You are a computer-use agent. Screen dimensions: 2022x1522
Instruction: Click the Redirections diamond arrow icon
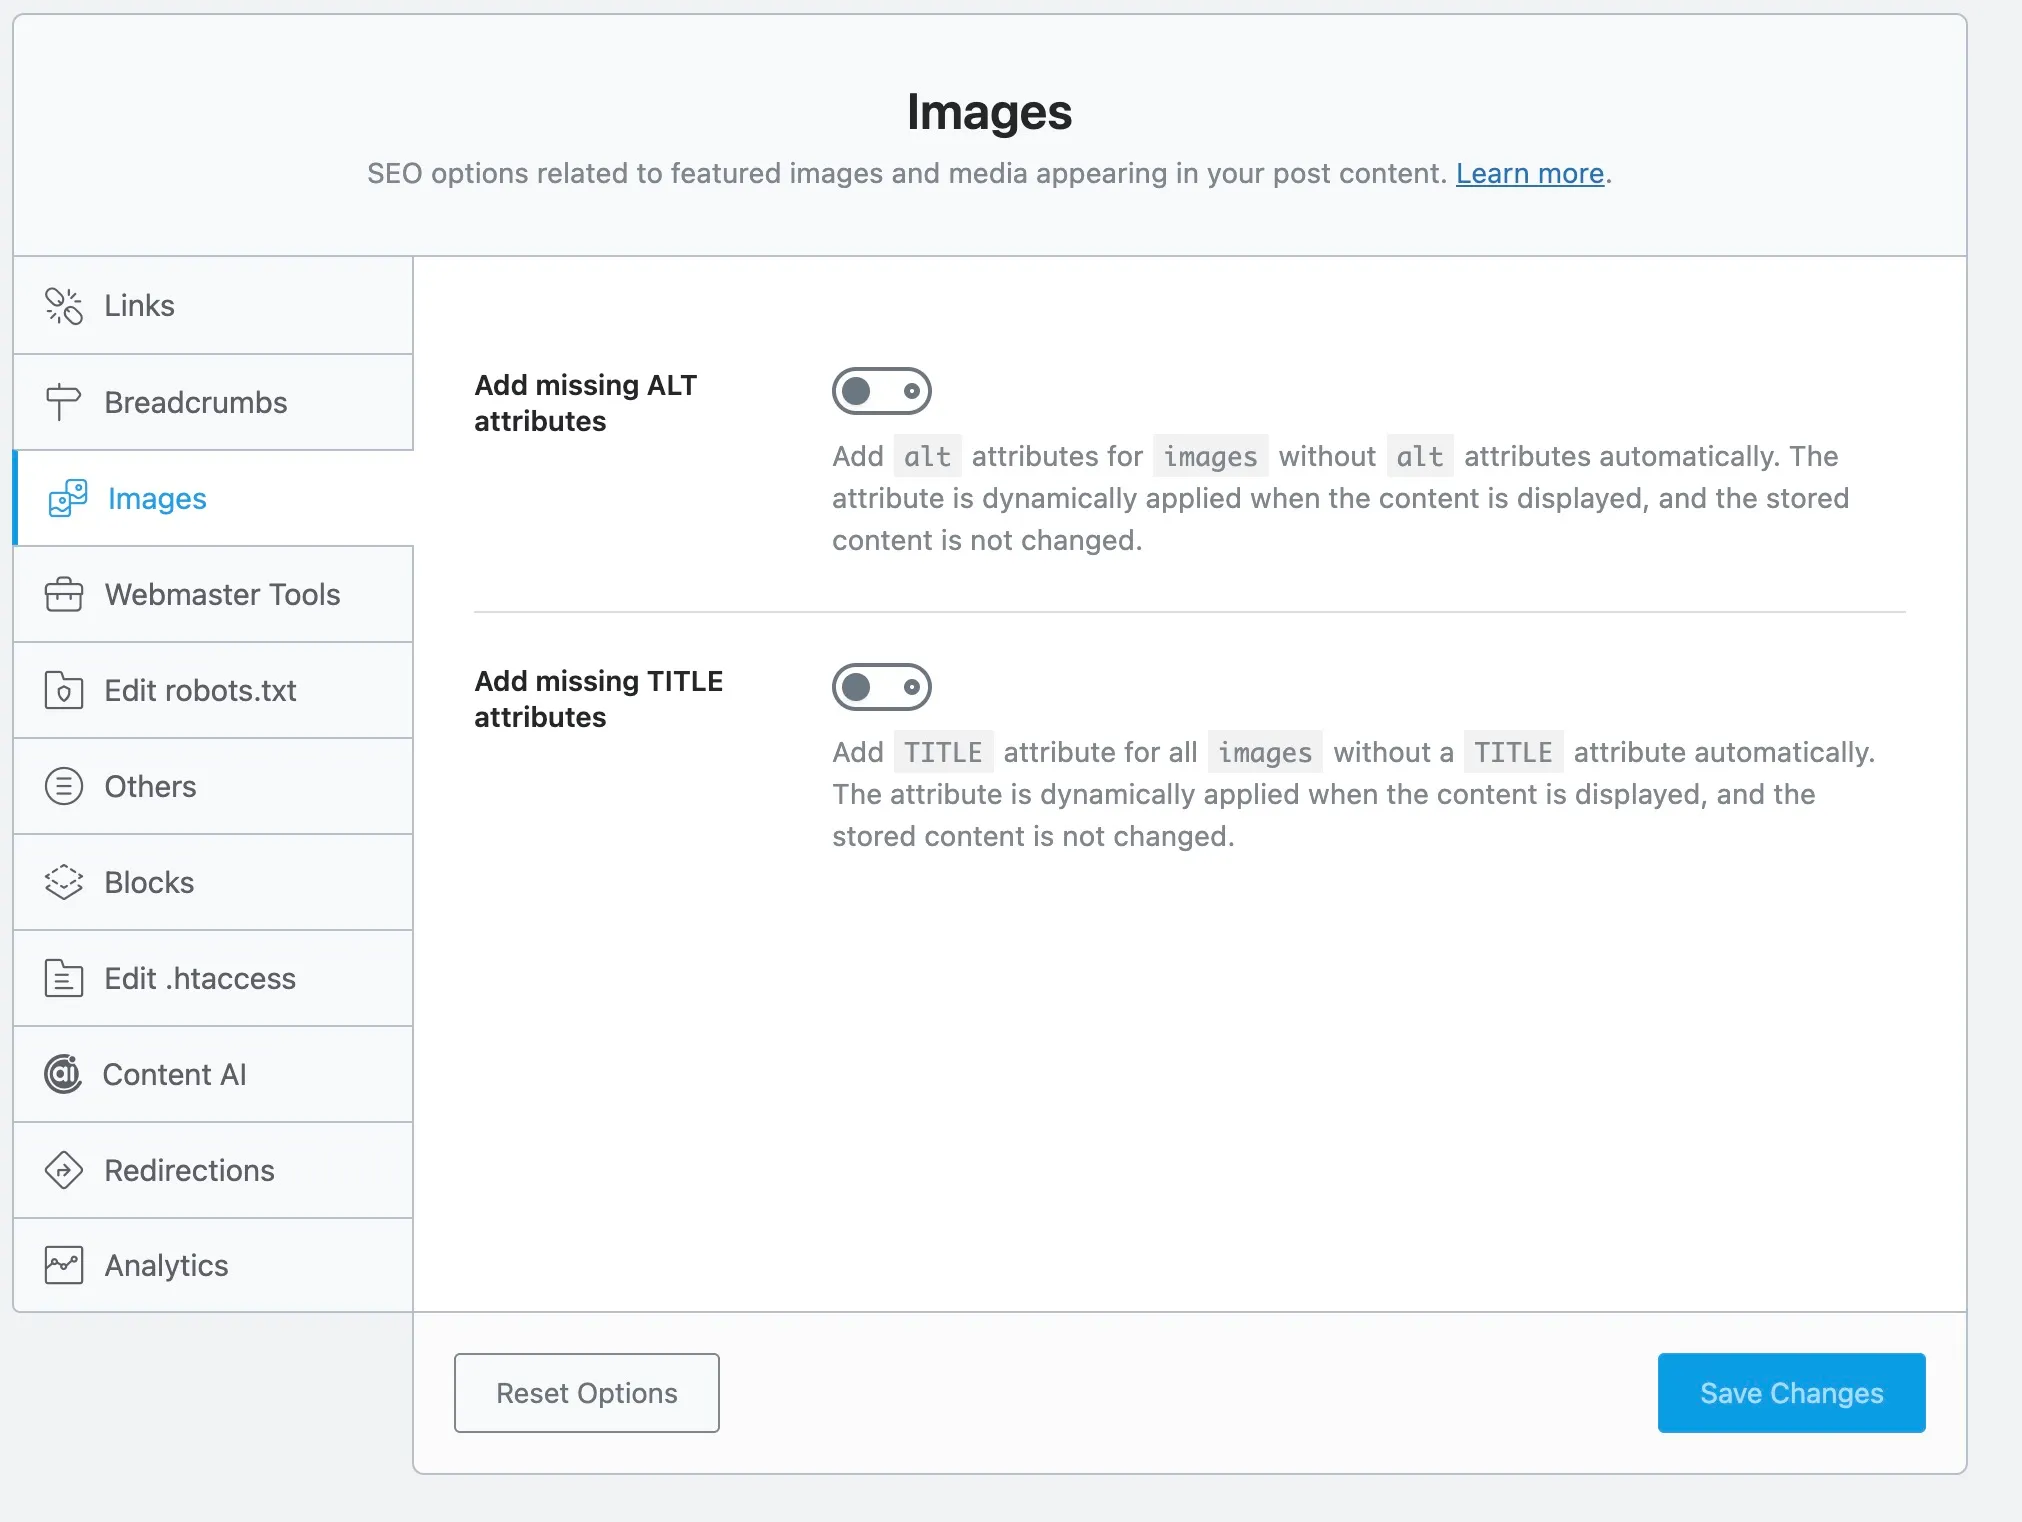[x=64, y=1170]
